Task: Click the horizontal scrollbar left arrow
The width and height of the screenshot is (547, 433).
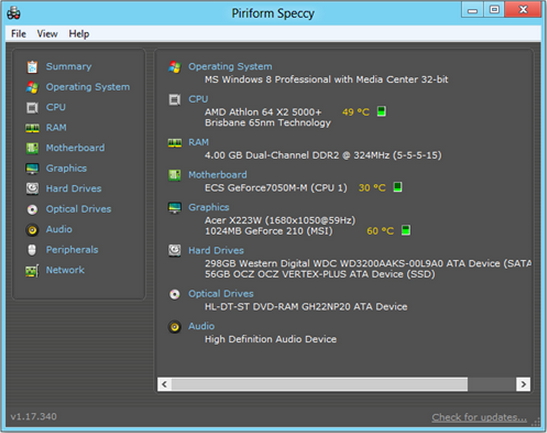Action: point(164,384)
